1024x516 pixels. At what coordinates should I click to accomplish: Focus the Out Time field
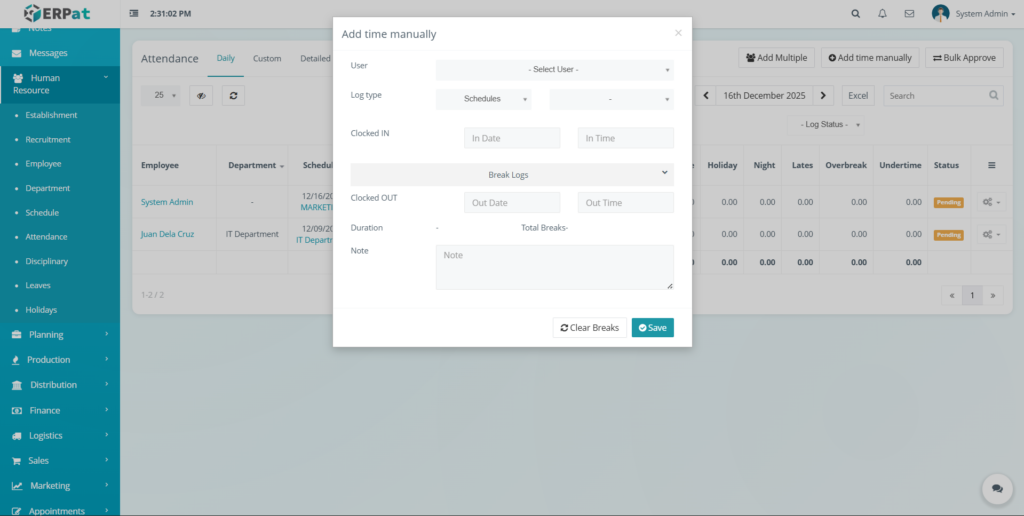click(x=626, y=202)
